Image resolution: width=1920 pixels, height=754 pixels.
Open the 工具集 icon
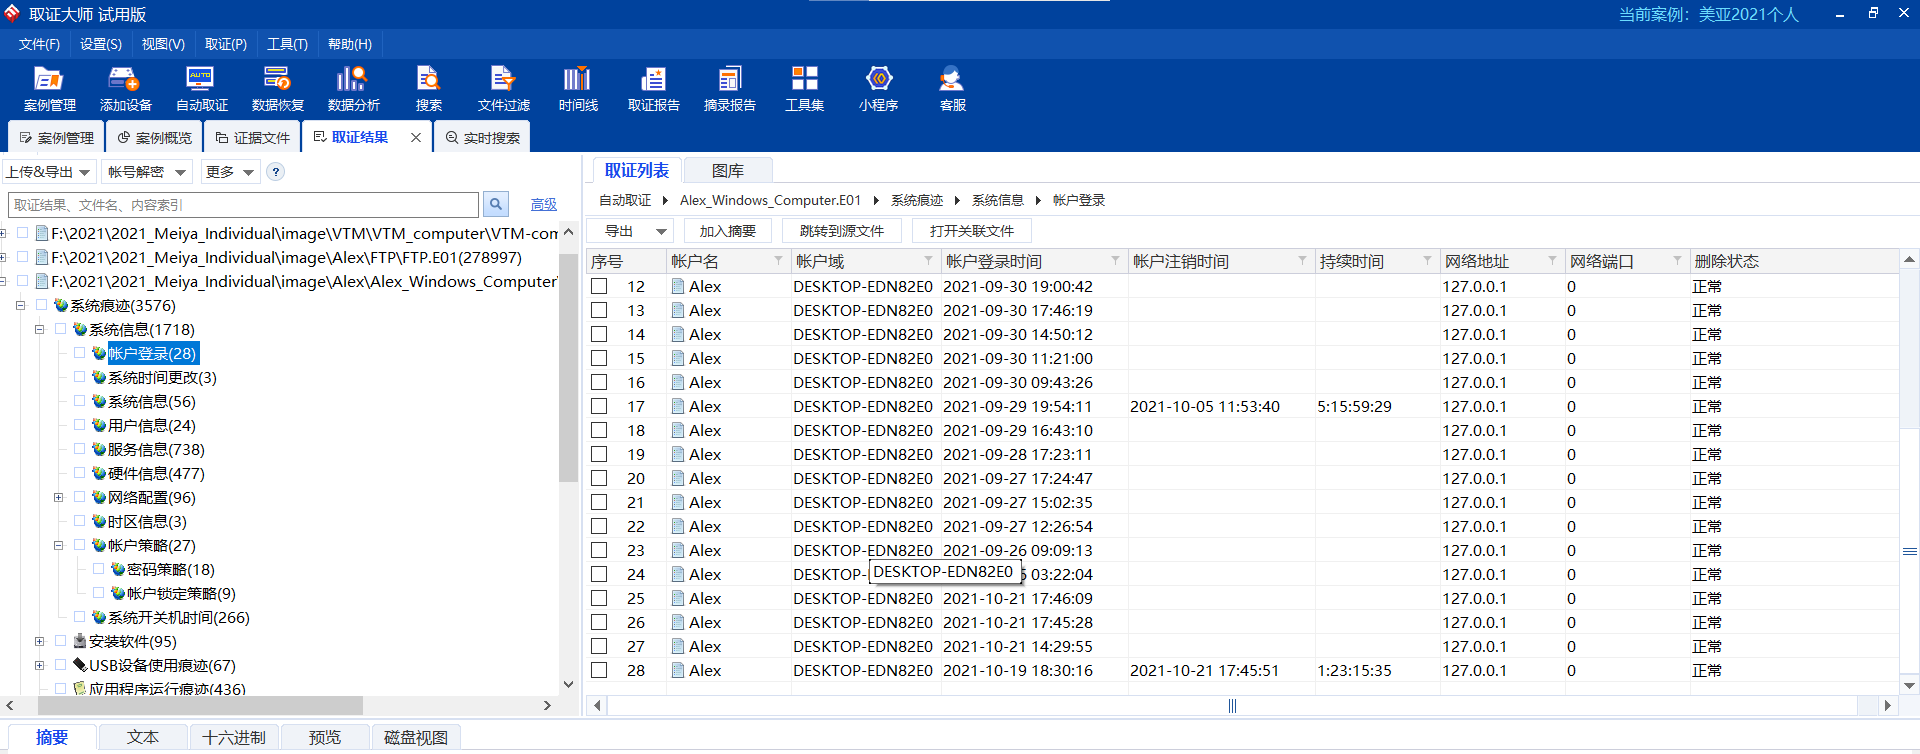click(804, 89)
